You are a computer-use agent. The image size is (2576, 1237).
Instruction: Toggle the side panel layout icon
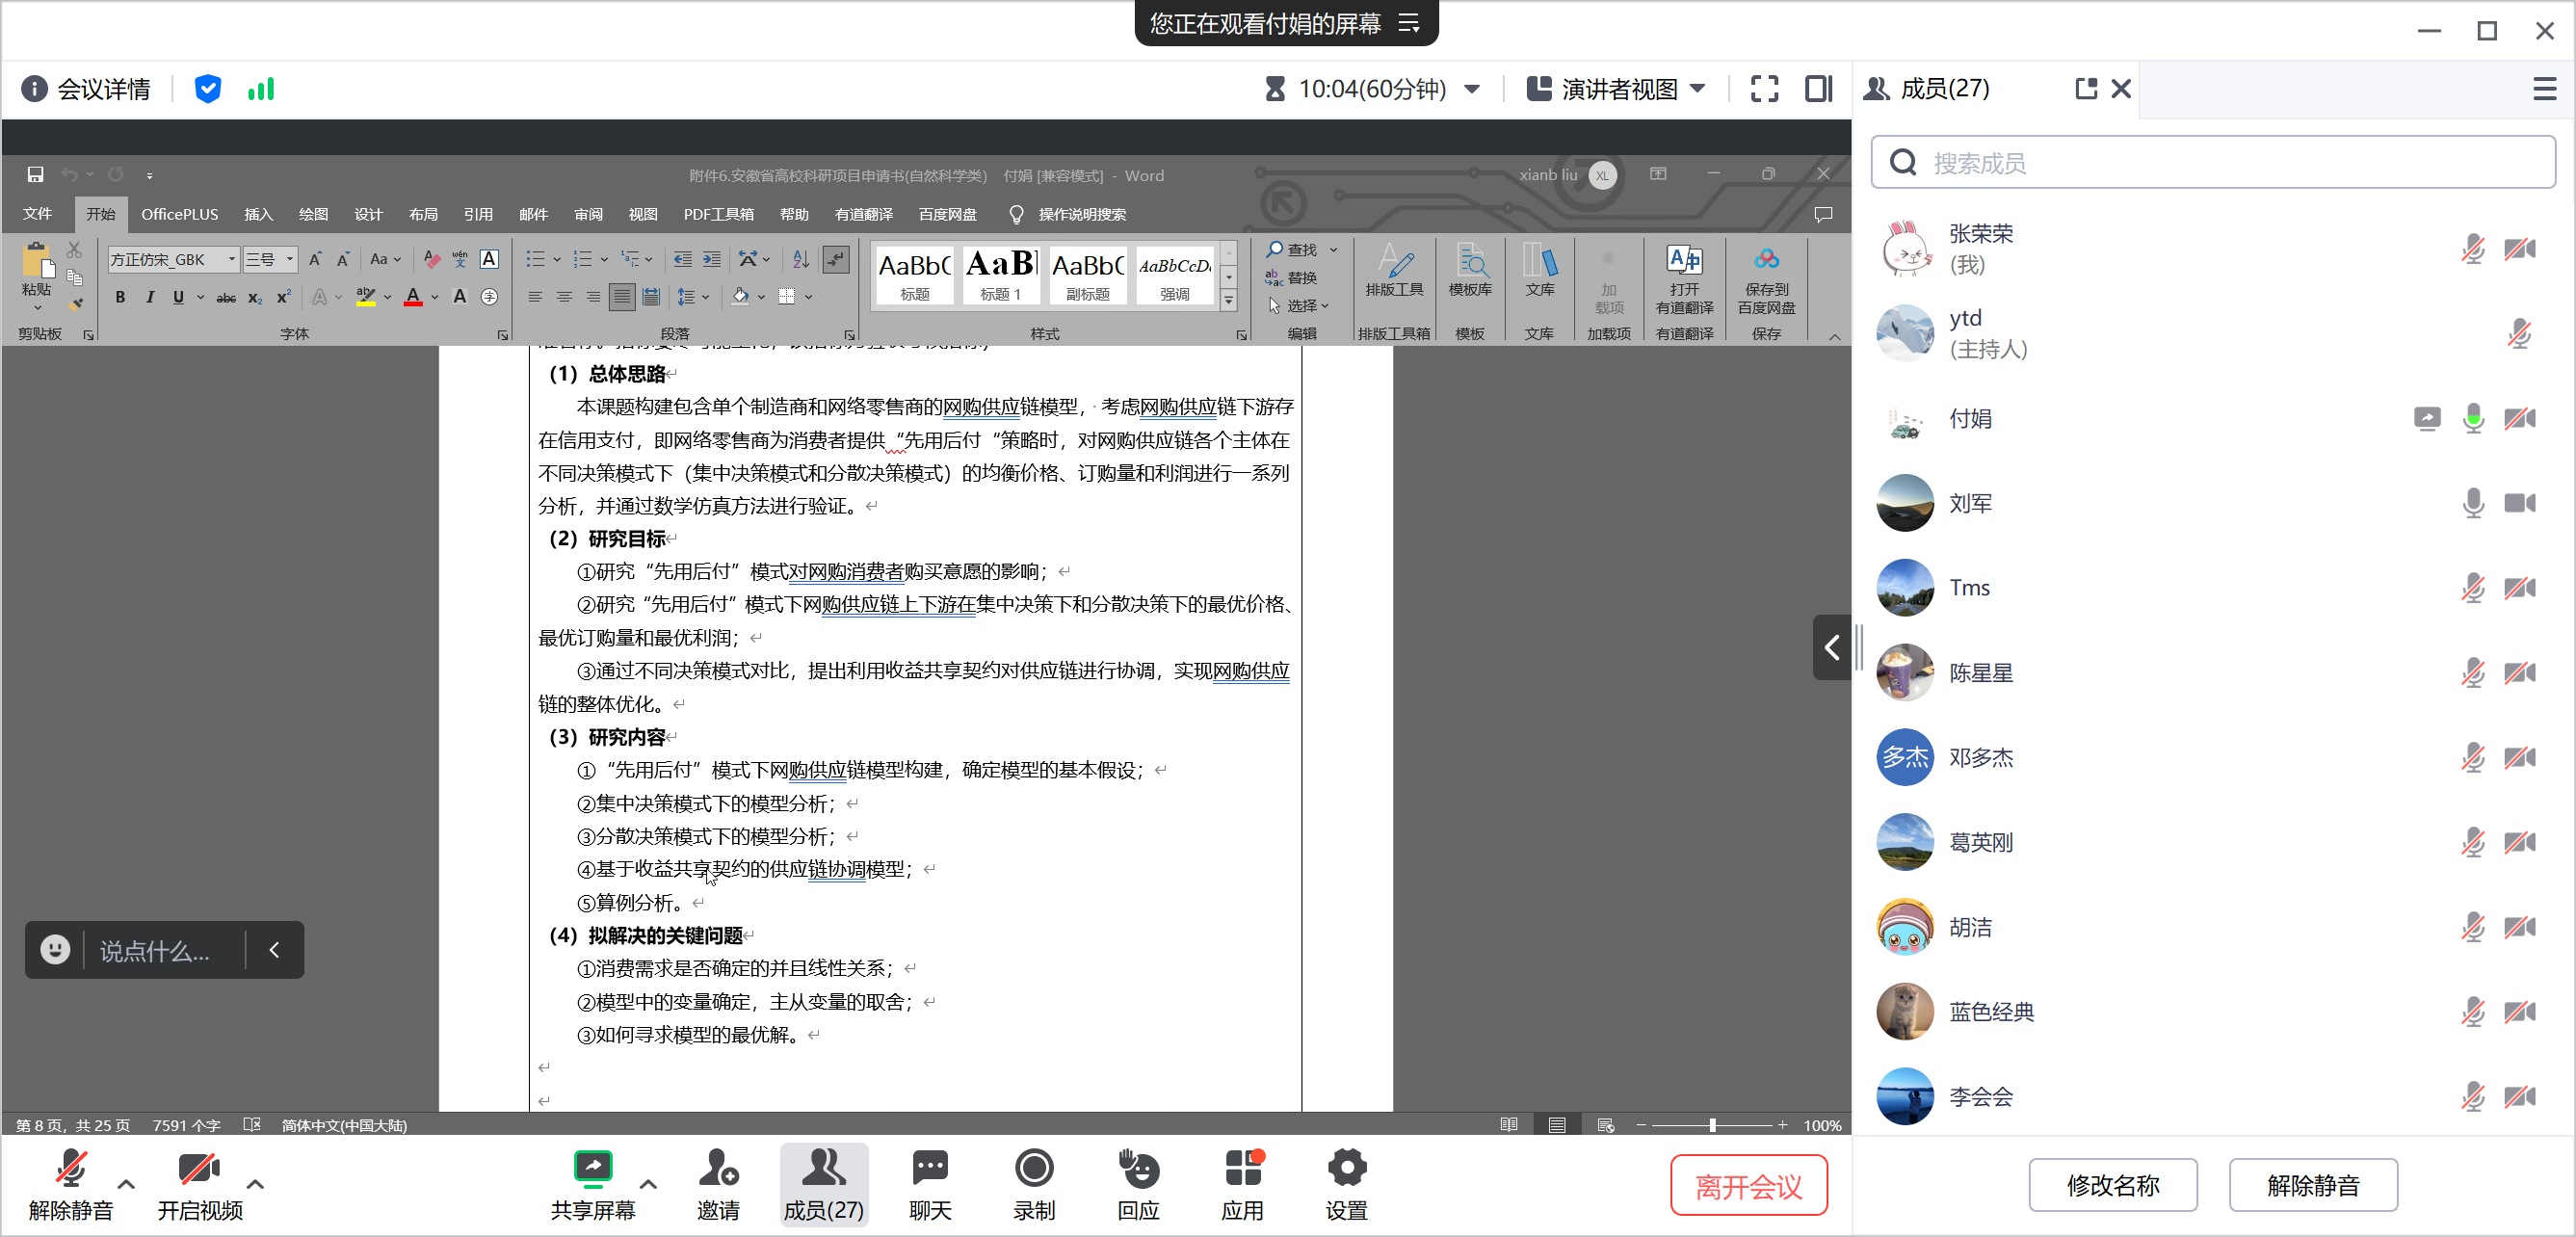coord(1818,89)
